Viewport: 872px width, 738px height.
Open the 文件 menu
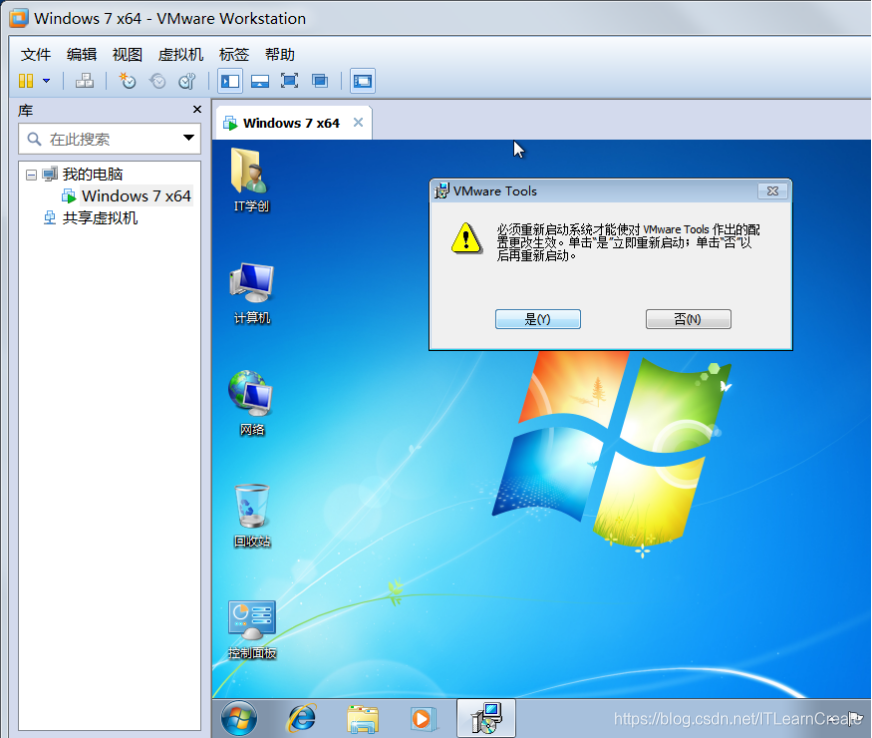click(36, 55)
